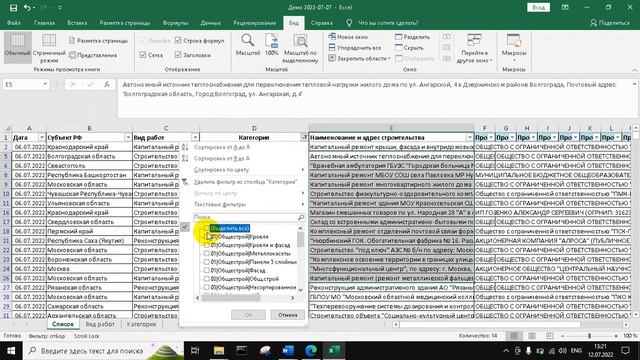Check Общестрой Панели 3 слойные item

(x=207, y=262)
